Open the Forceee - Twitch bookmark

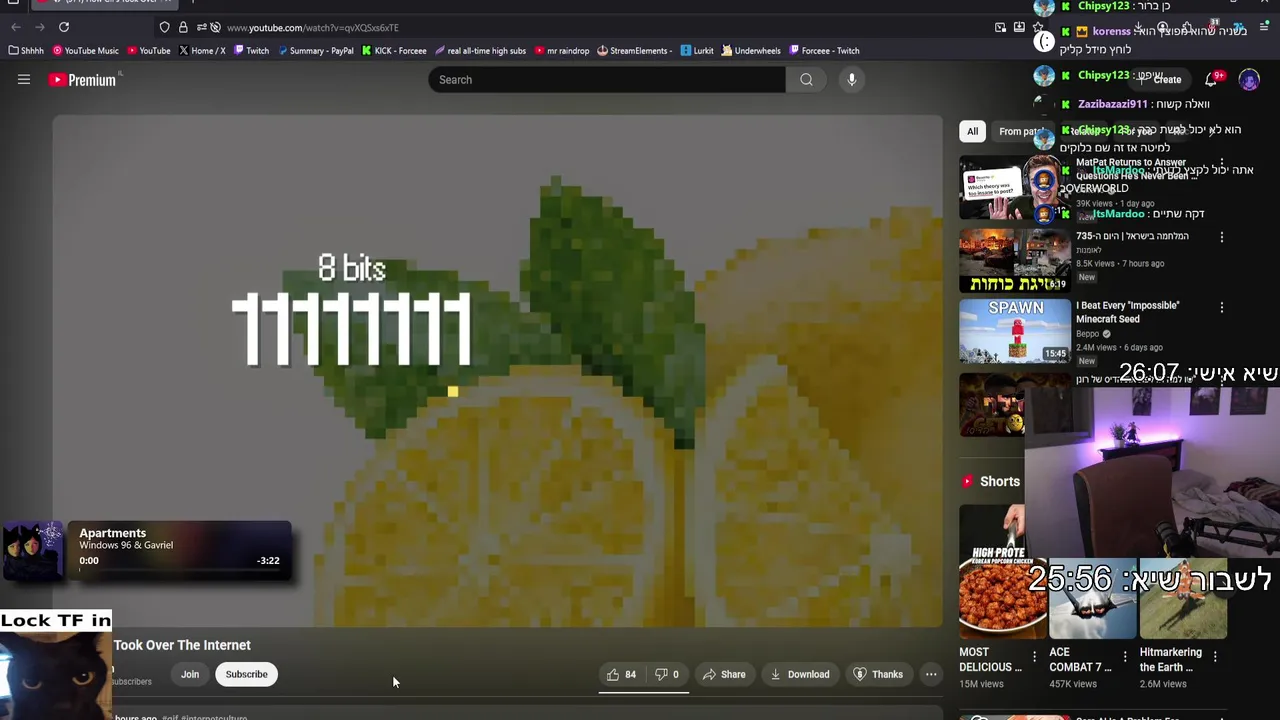coord(824,51)
